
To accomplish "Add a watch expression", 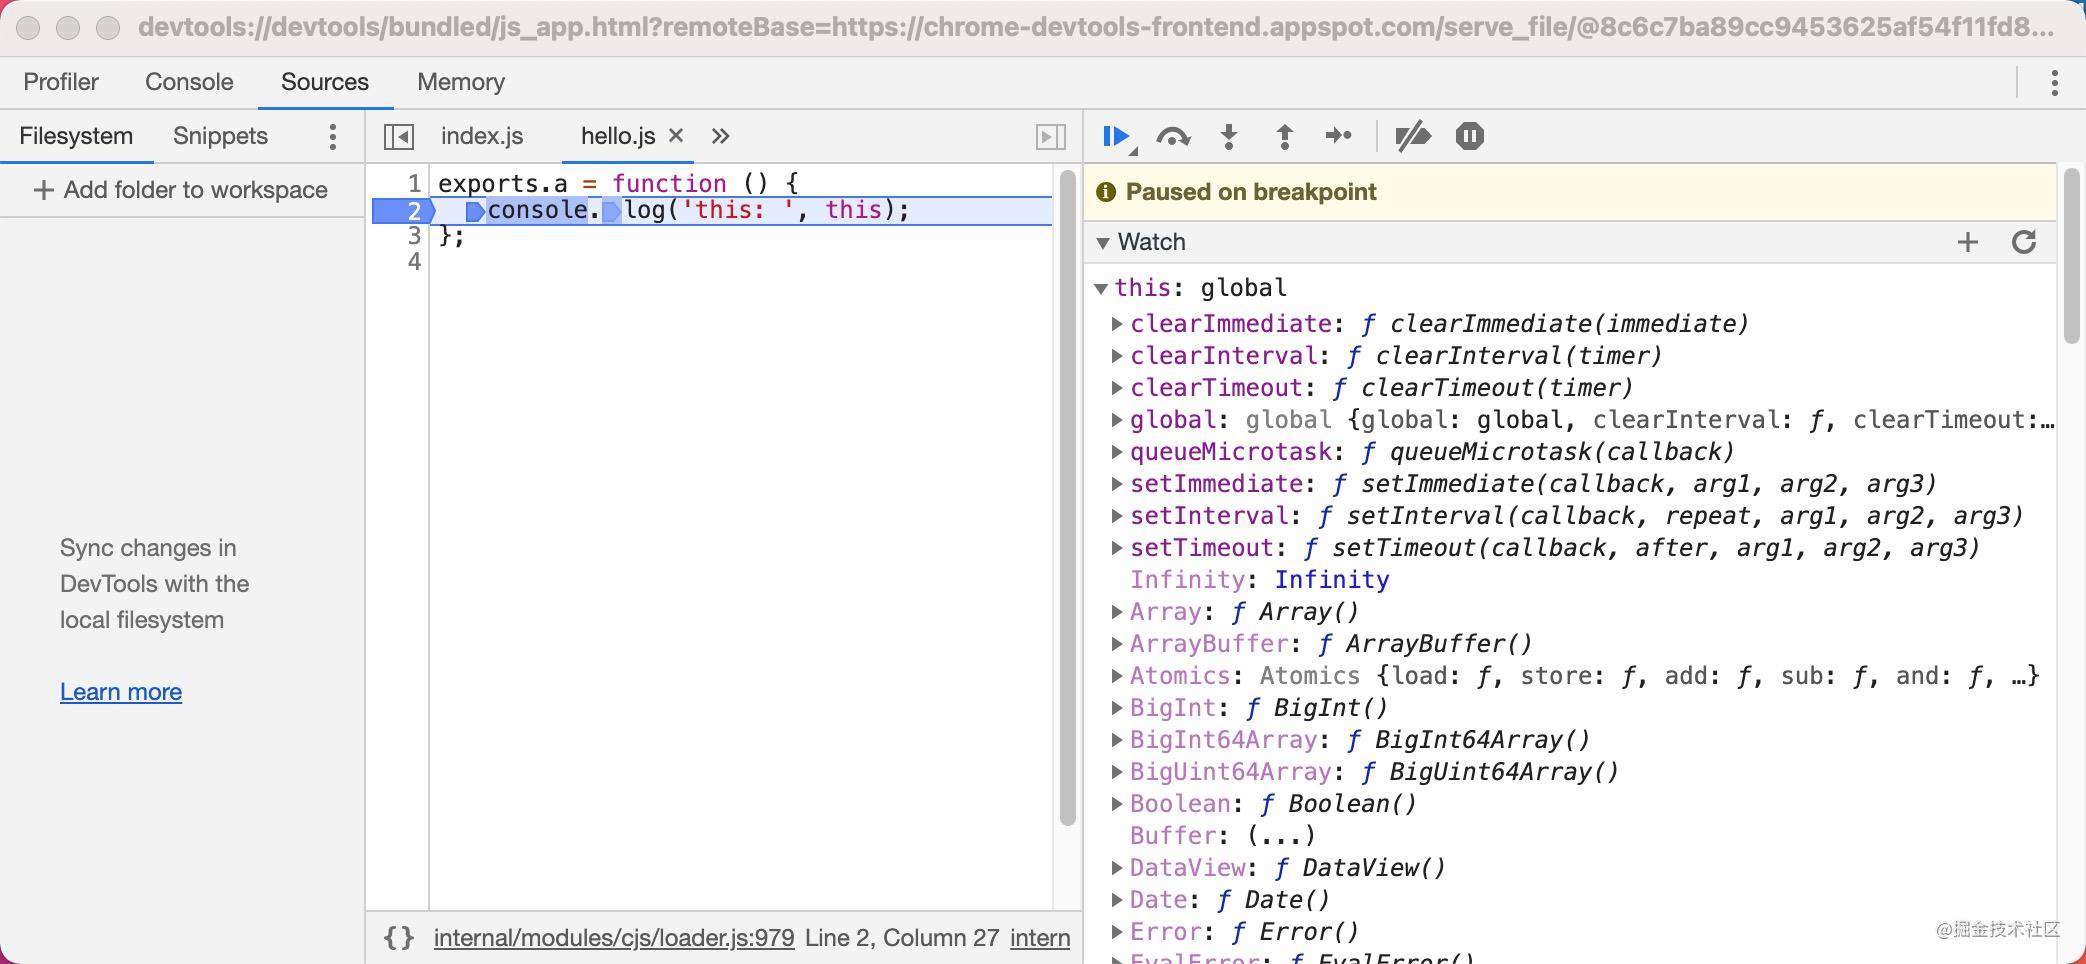I will tap(1967, 242).
